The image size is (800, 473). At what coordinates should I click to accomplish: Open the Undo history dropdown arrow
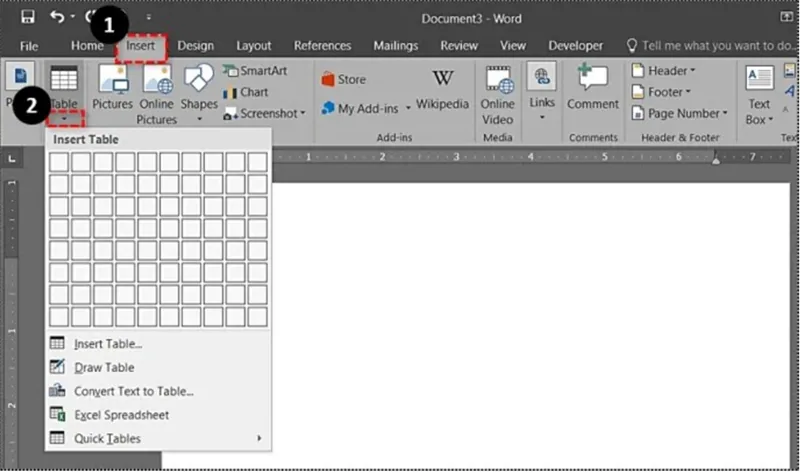click(72, 17)
